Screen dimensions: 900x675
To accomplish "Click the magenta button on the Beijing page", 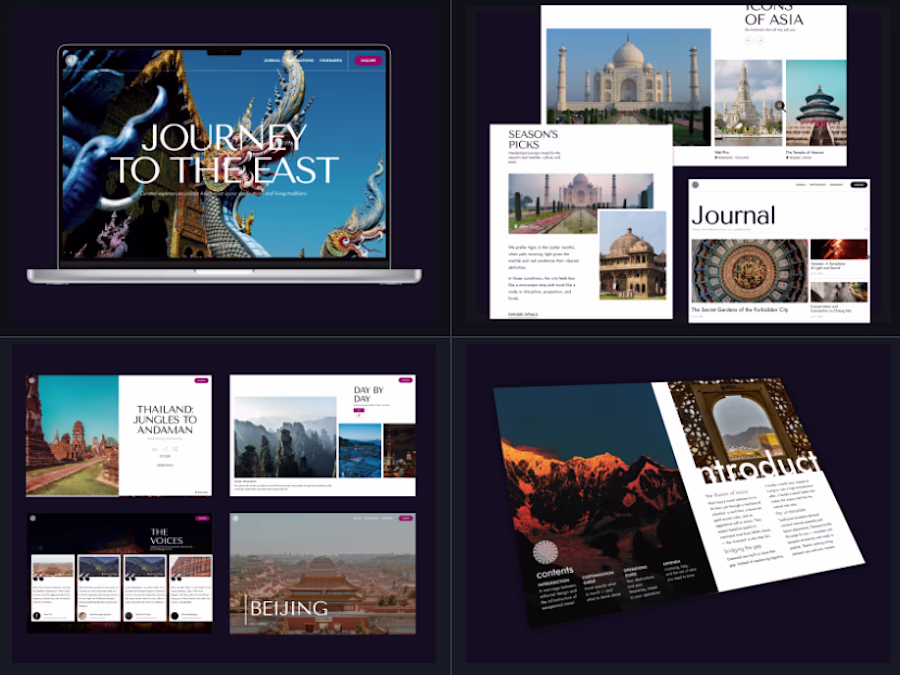I will (x=406, y=518).
